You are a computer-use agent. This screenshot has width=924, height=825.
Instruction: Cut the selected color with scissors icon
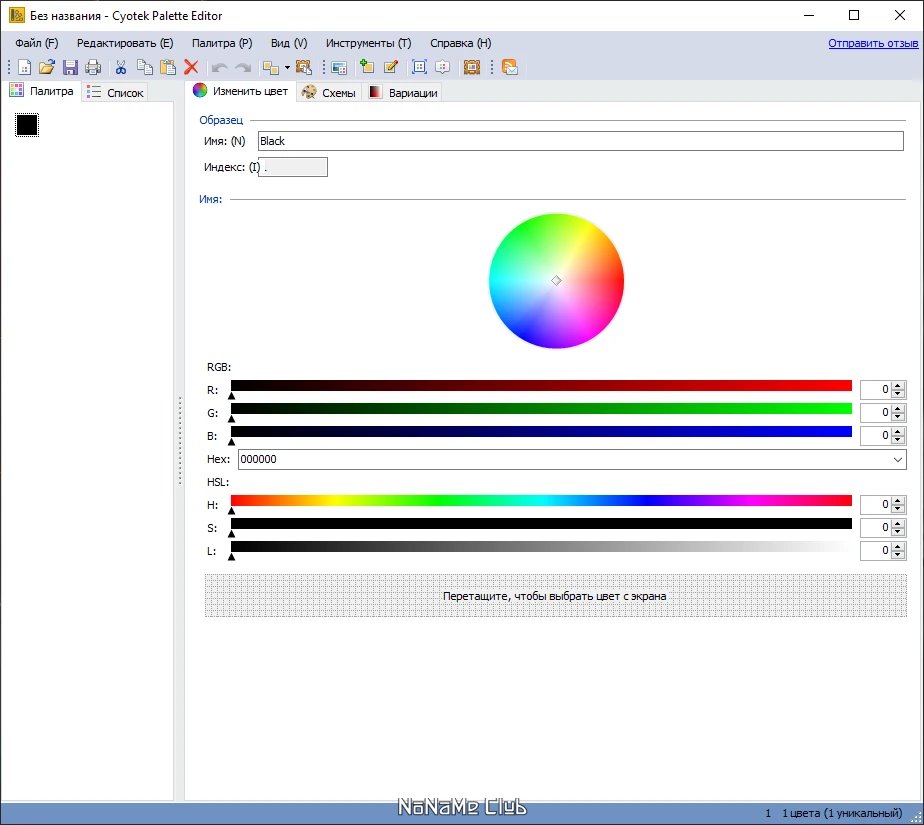pyautogui.click(x=121, y=67)
